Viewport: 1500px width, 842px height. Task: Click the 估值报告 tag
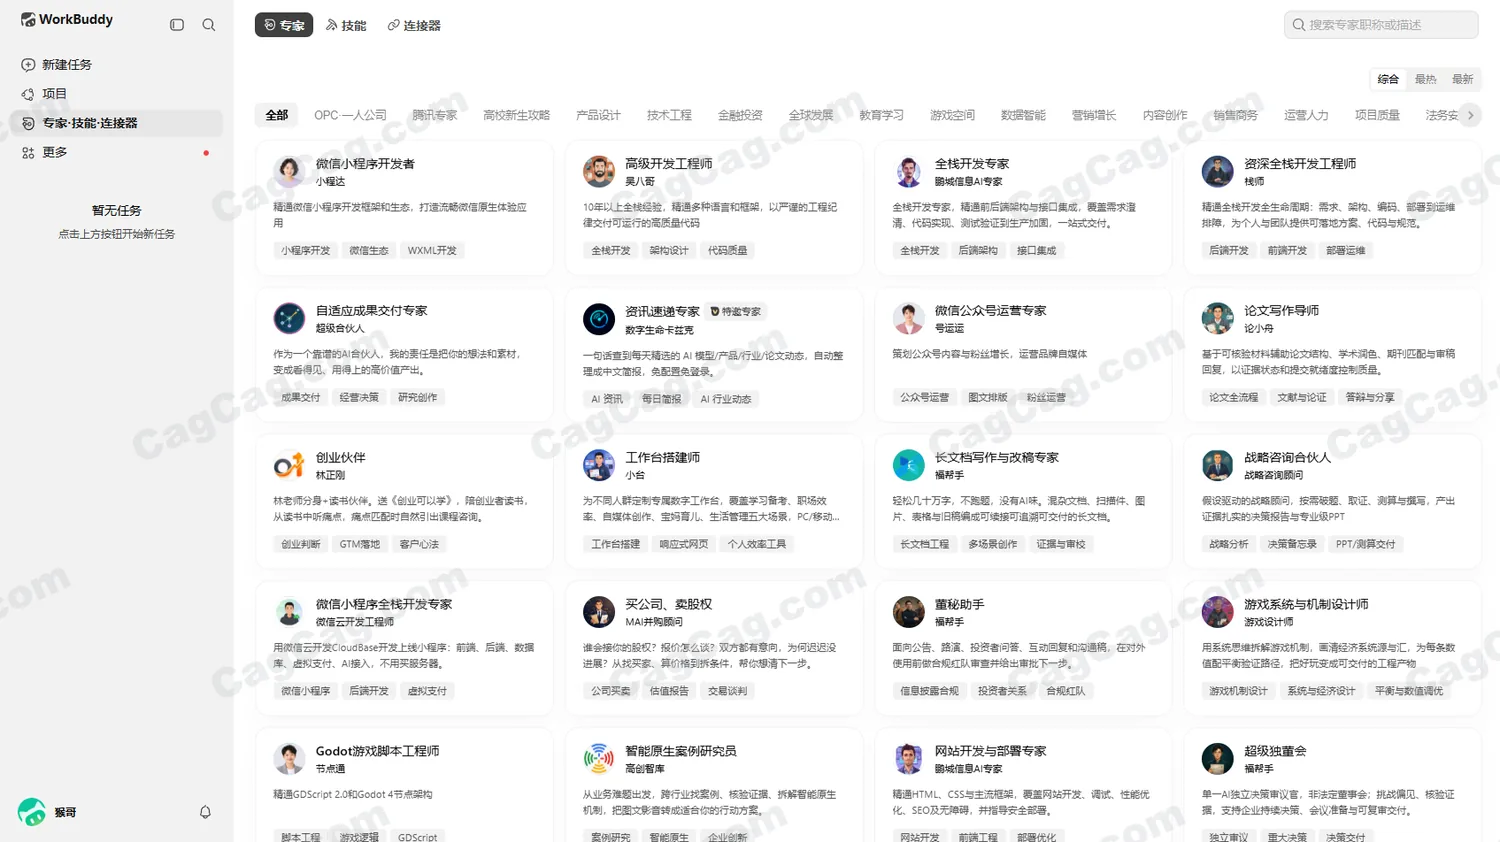click(669, 691)
